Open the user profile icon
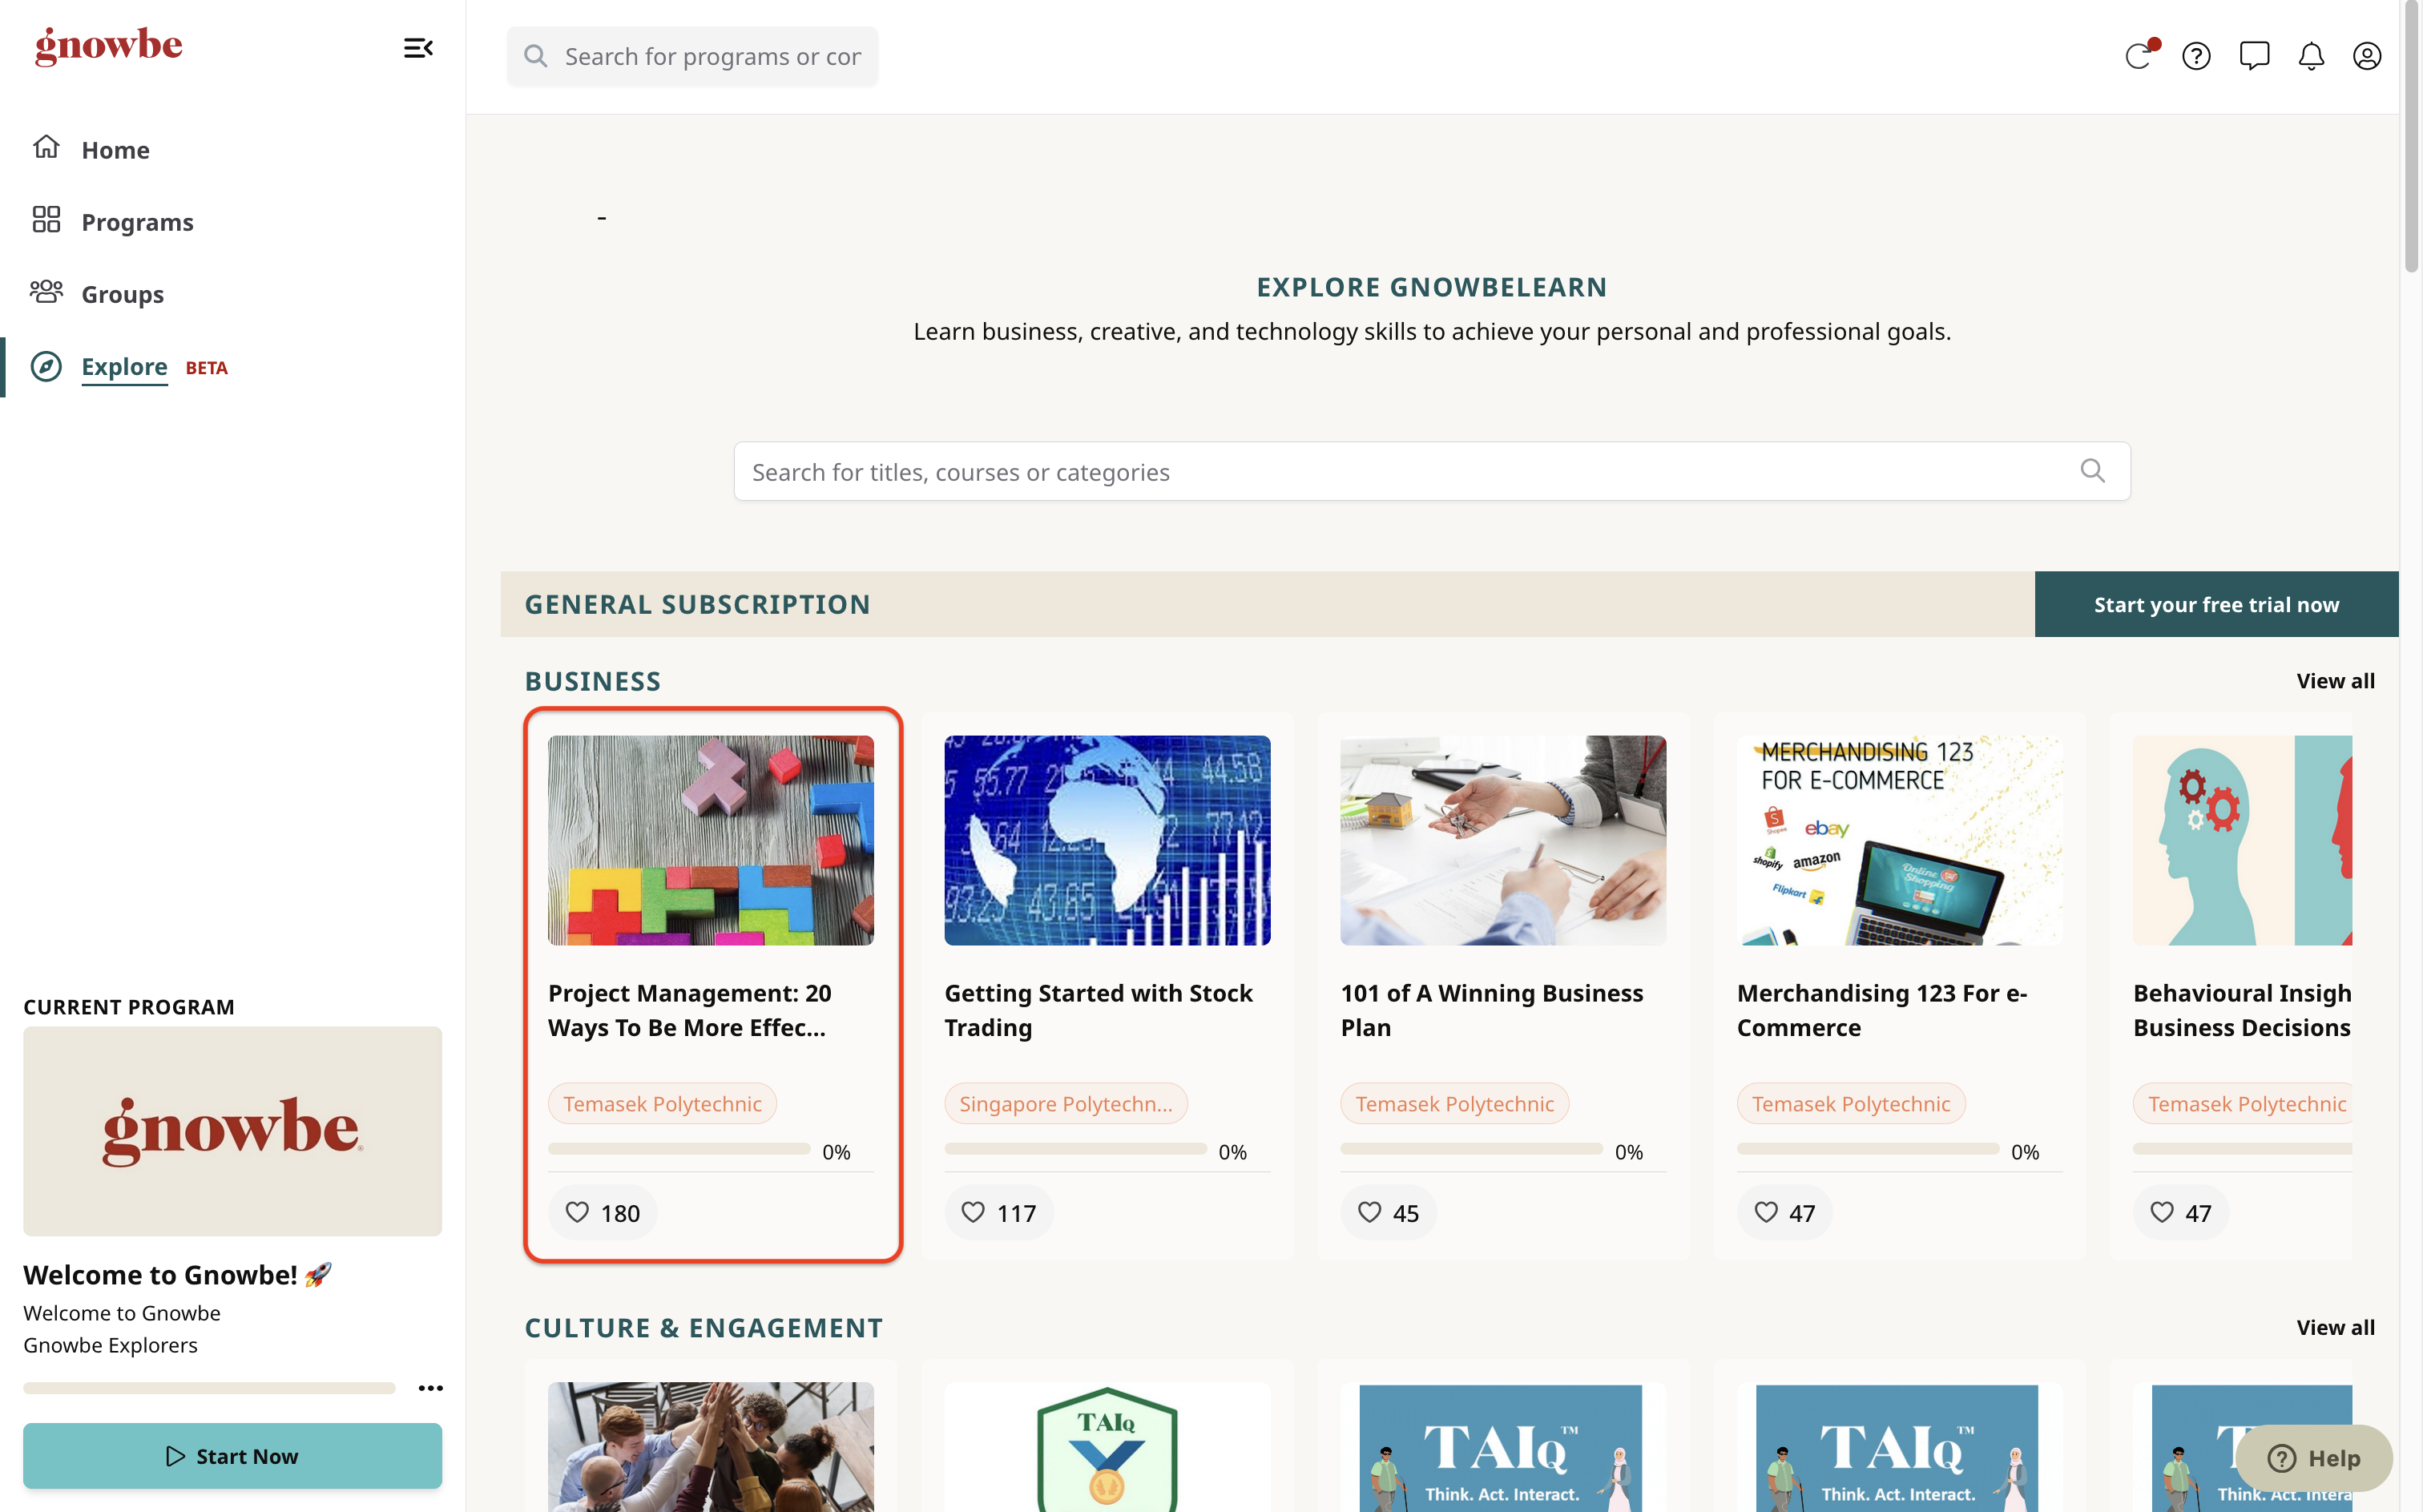Image resolution: width=2423 pixels, height=1512 pixels. coord(2367,56)
